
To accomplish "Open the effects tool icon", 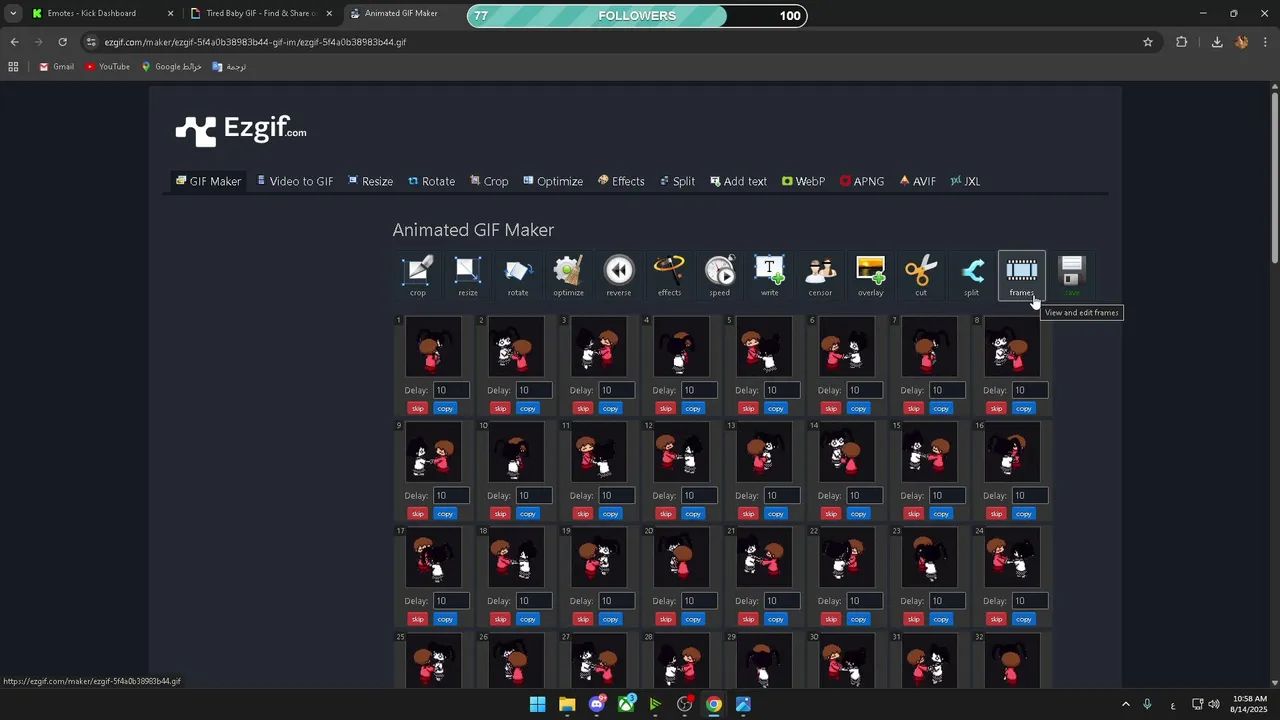I will (669, 275).
